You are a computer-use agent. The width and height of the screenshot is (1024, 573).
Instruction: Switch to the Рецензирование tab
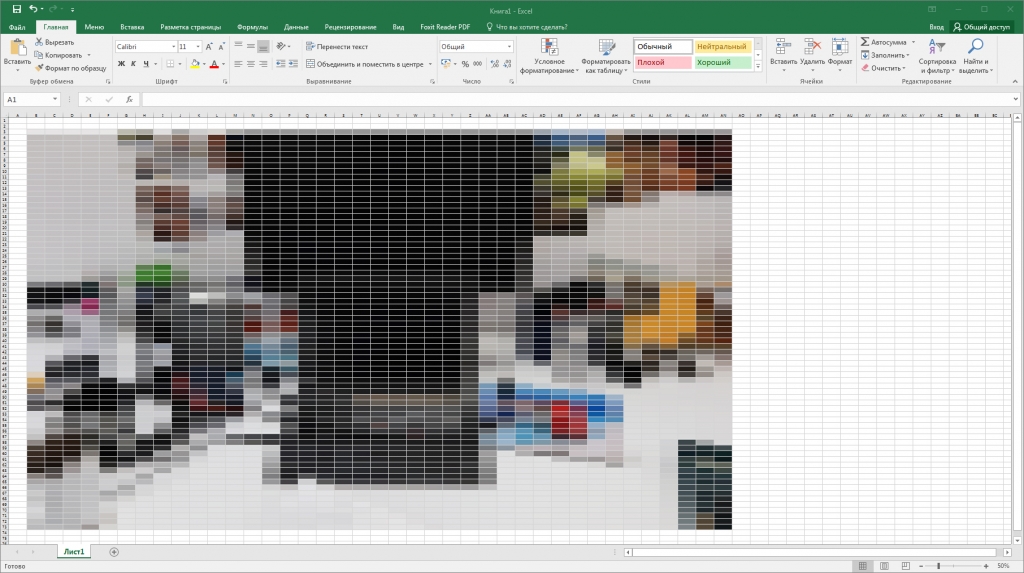pyautogui.click(x=350, y=27)
